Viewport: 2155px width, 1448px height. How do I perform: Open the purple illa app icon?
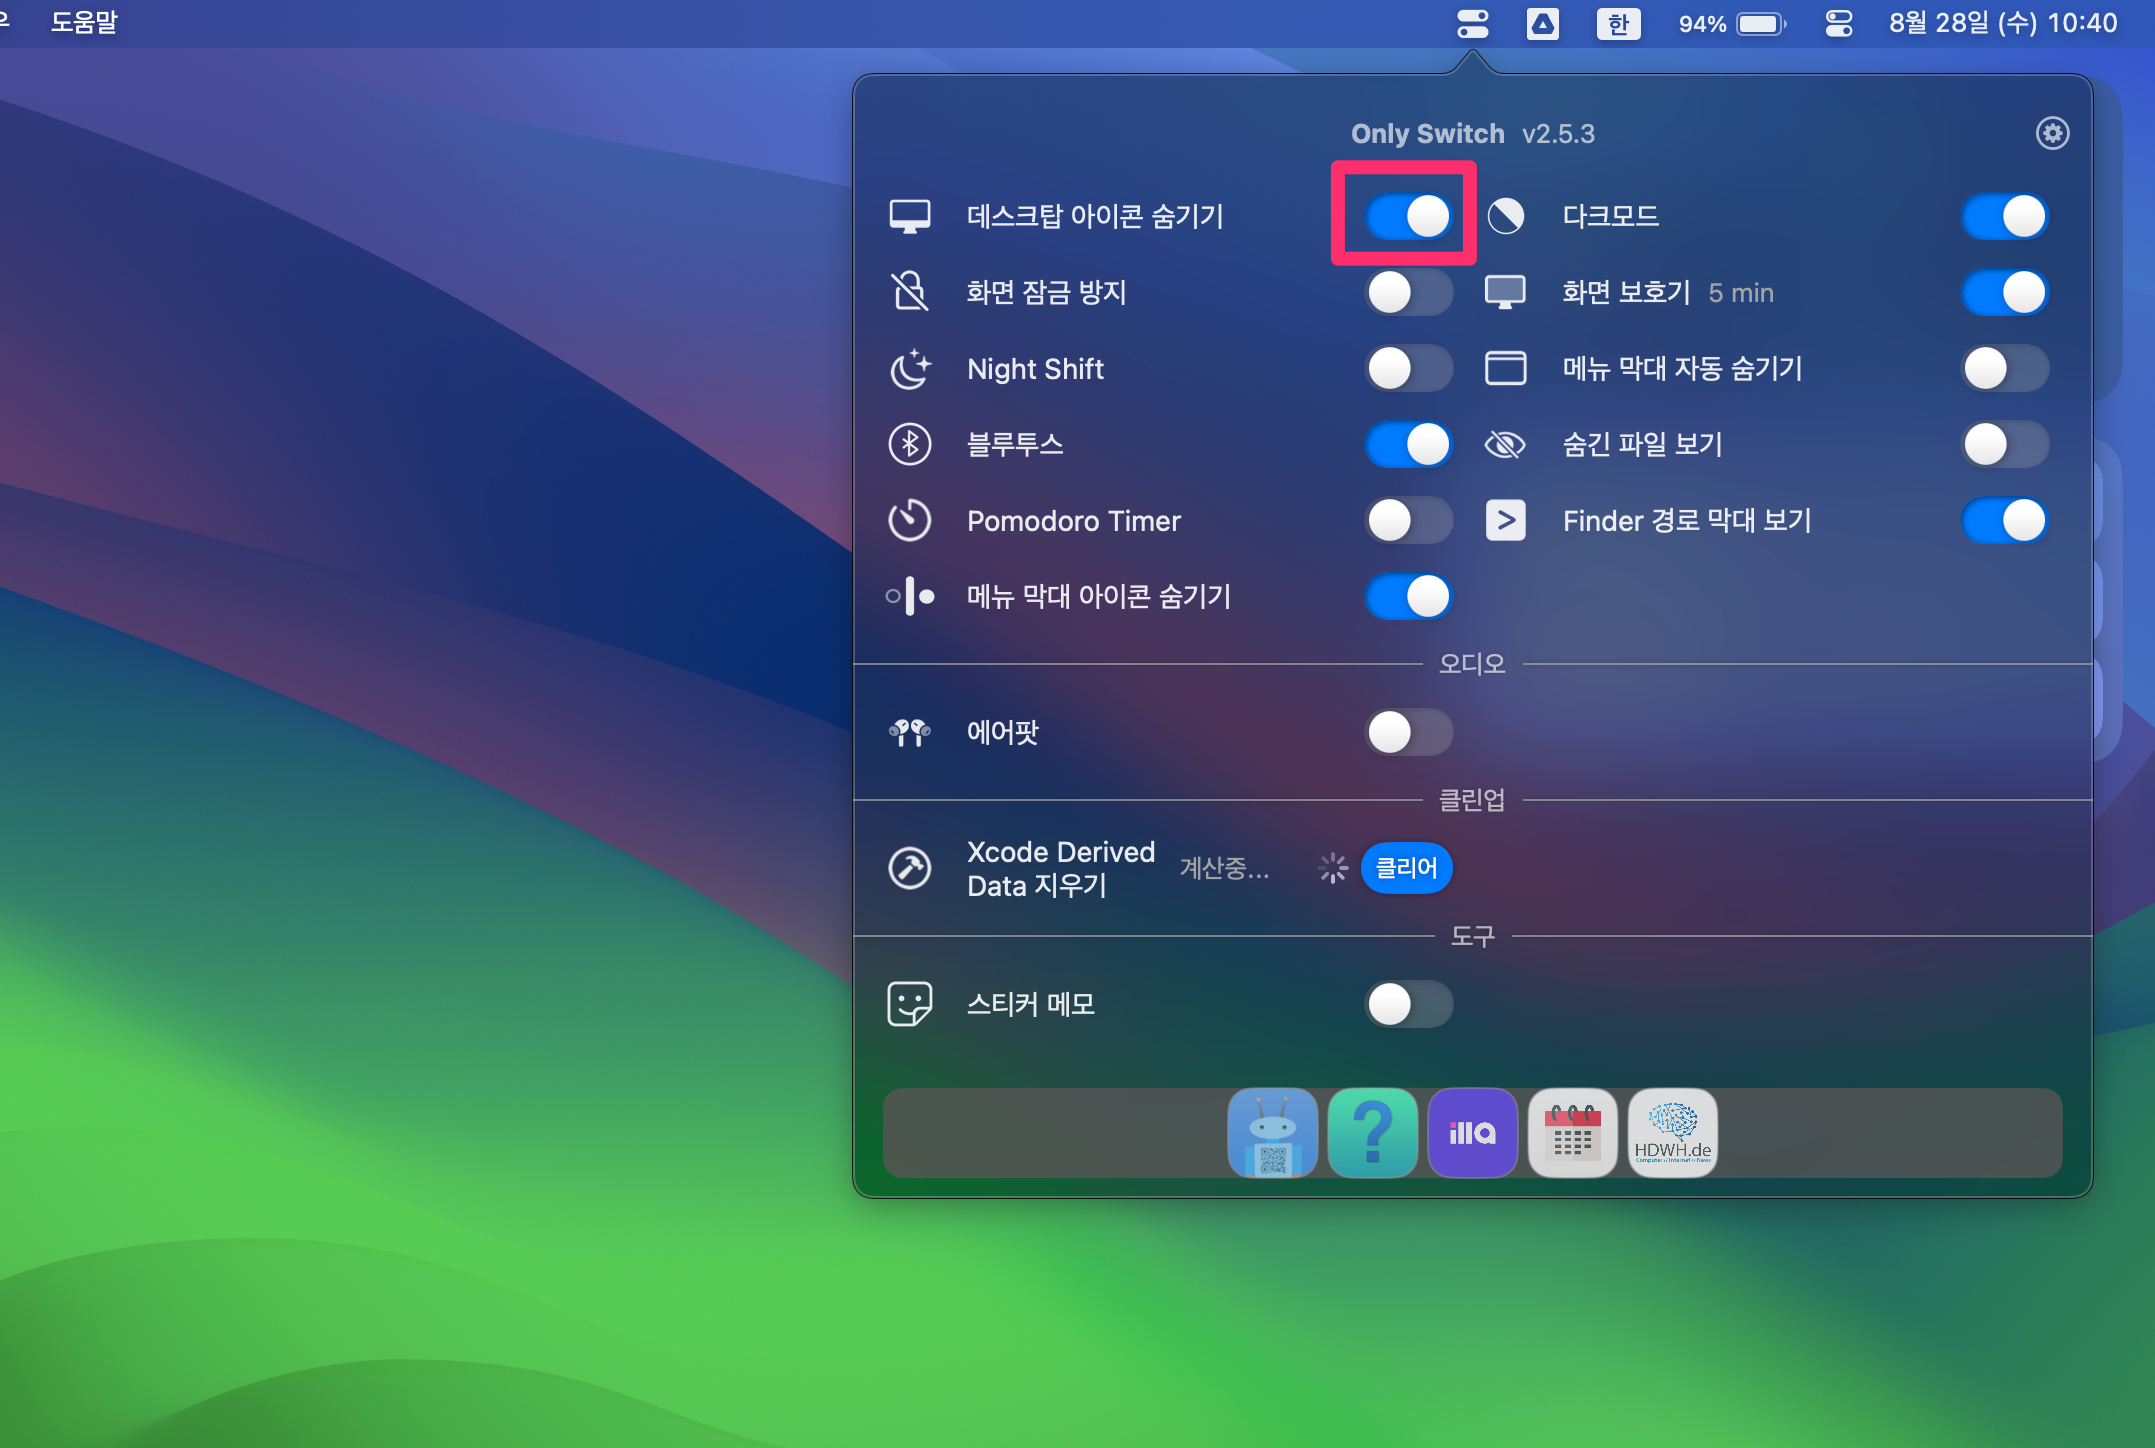click(1472, 1133)
